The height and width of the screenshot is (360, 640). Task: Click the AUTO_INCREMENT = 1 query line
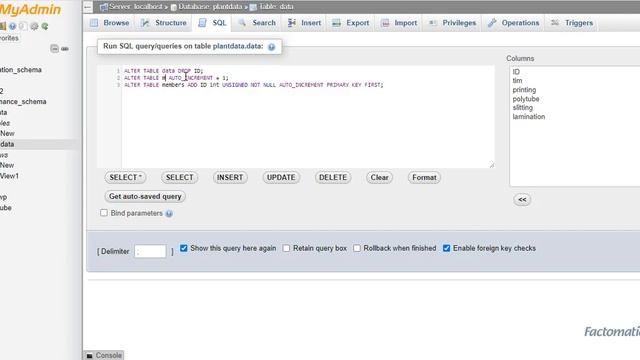coord(176,78)
